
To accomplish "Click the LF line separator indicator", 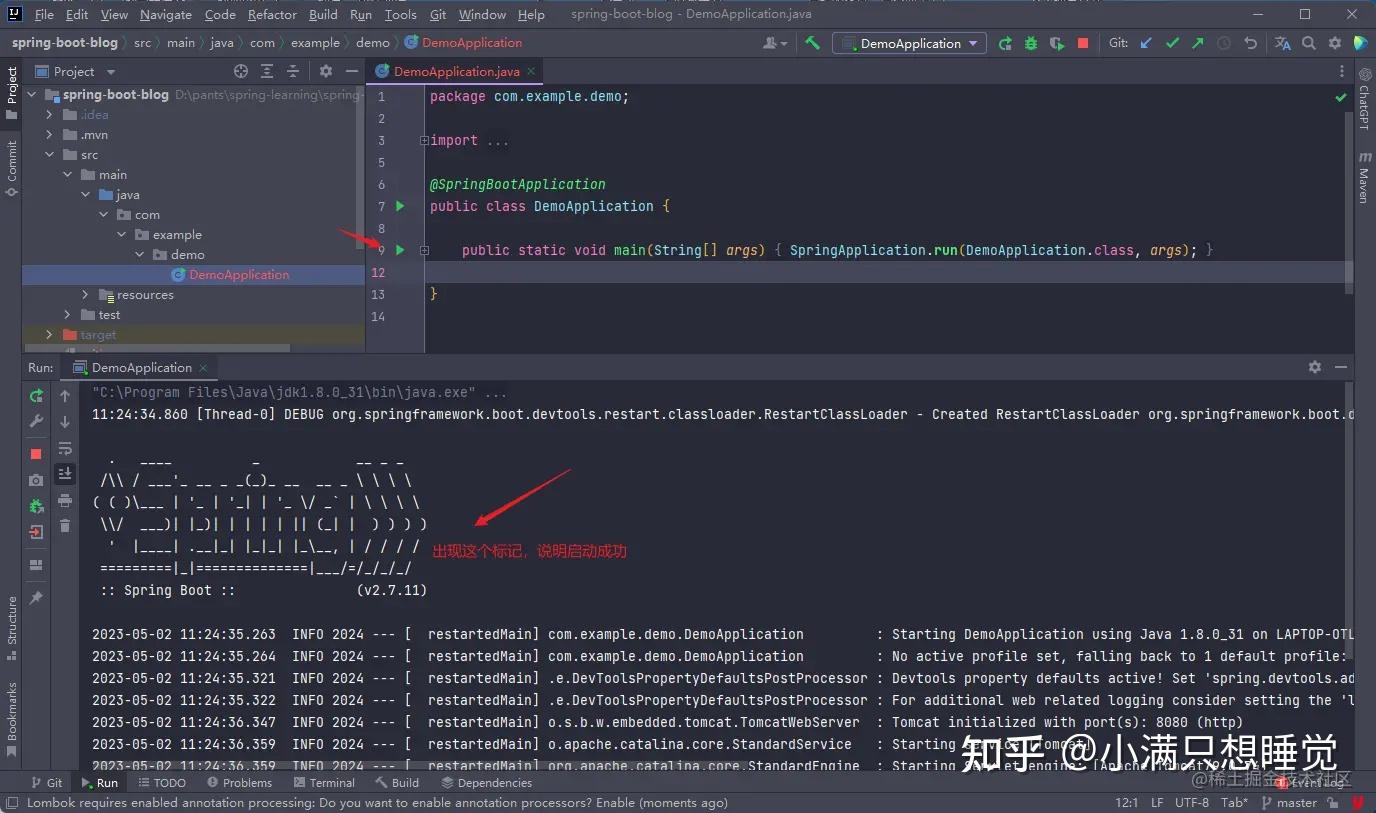I will point(1157,802).
